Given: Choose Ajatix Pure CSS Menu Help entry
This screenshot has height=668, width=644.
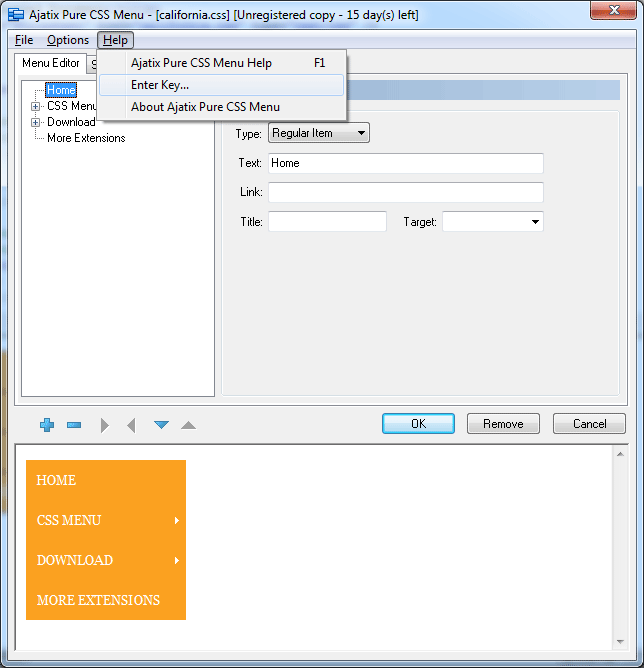Looking at the screenshot, I should (221, 63).
